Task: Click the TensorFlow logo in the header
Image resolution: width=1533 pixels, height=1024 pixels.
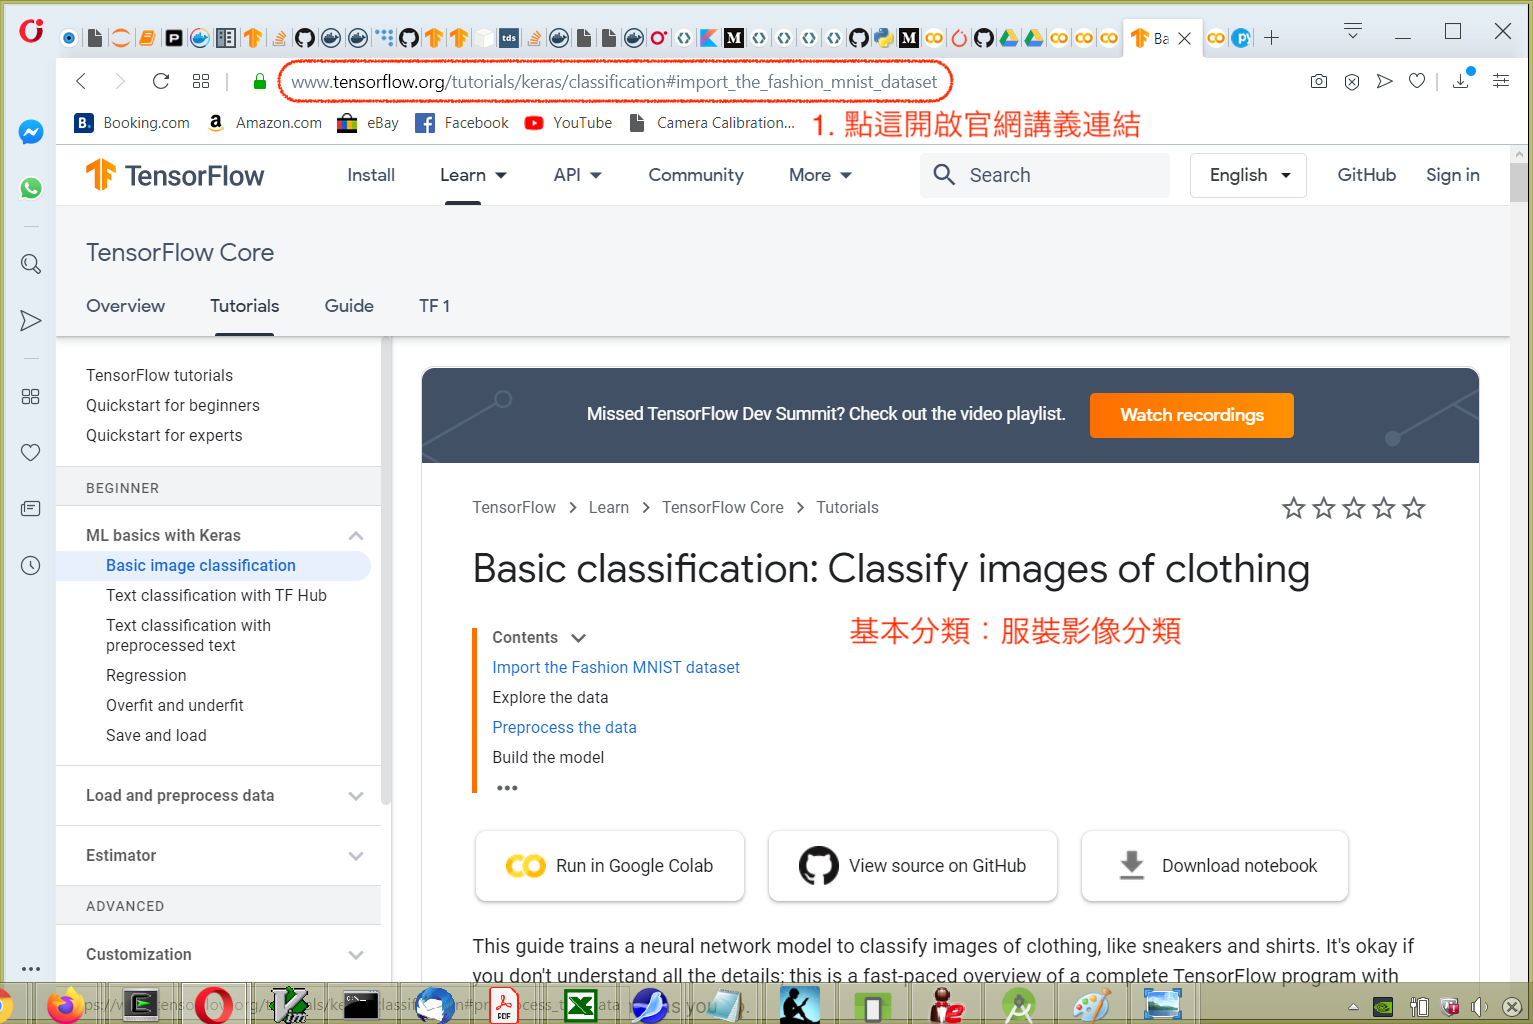Action: 175,175
